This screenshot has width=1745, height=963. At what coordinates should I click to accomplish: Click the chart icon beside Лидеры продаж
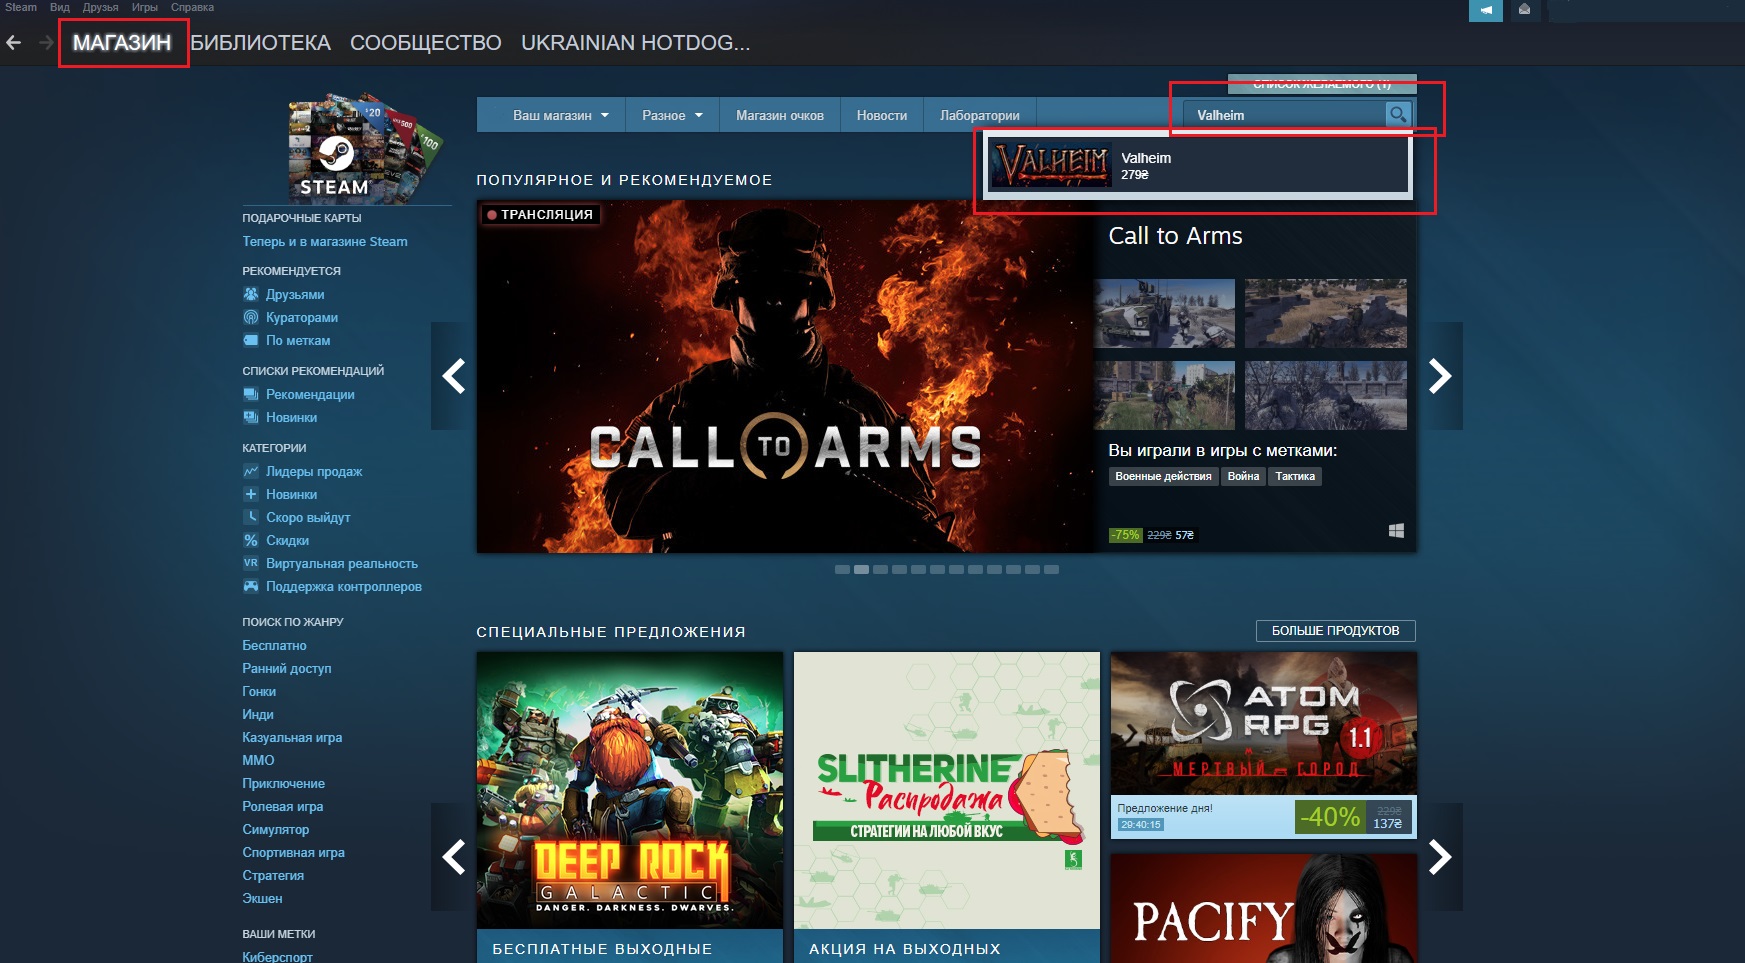pos(251,471)
